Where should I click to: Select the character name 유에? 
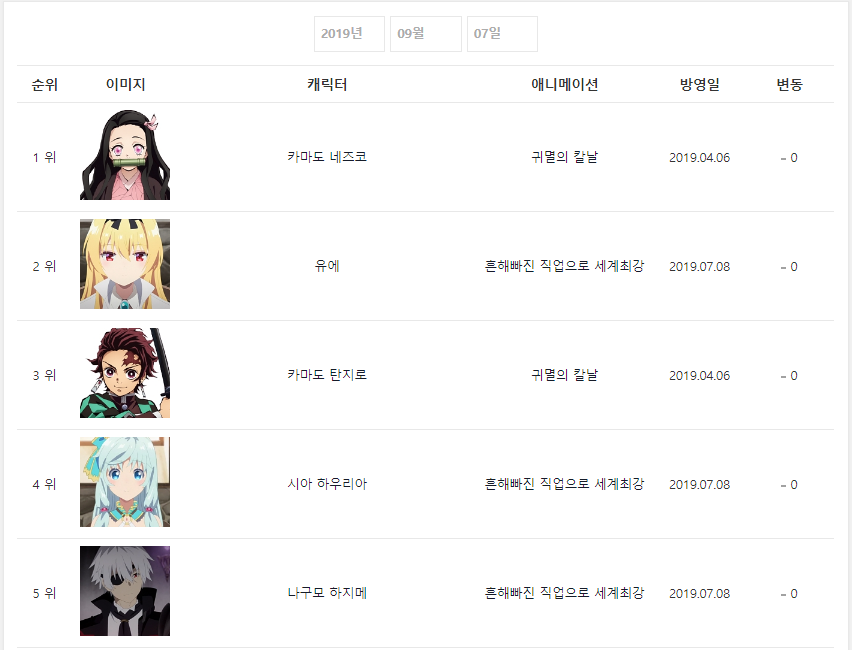point(327,266)
